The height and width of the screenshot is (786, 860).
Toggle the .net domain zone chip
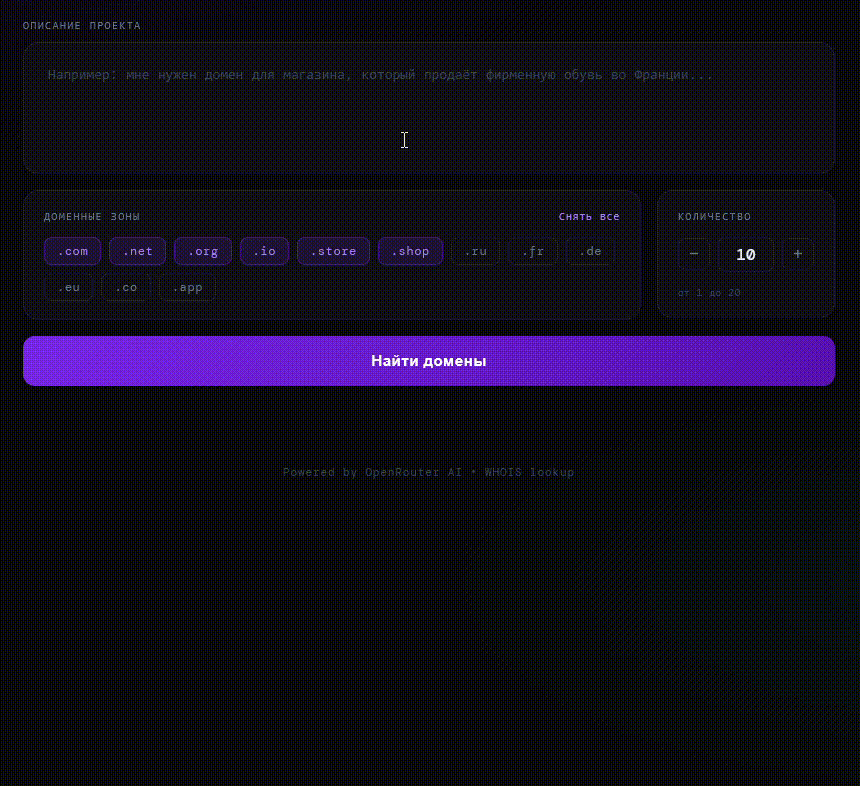coord(138,251)
